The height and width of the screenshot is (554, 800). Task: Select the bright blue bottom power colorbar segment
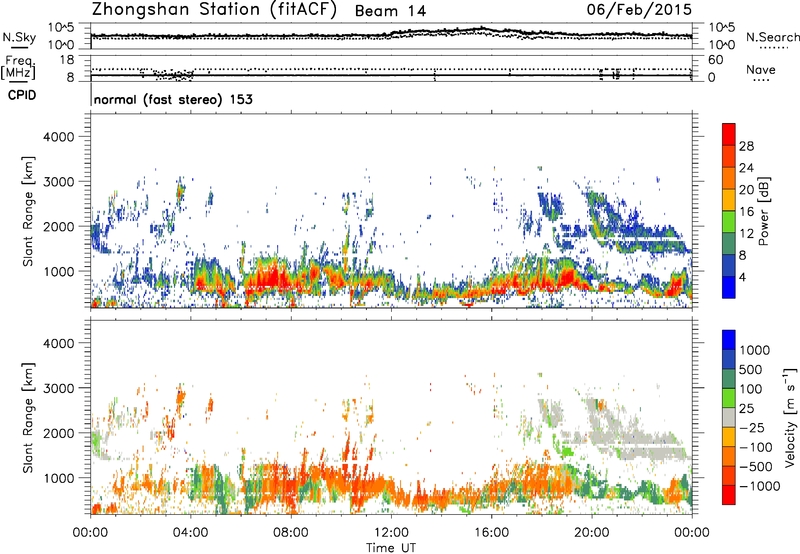729,288
